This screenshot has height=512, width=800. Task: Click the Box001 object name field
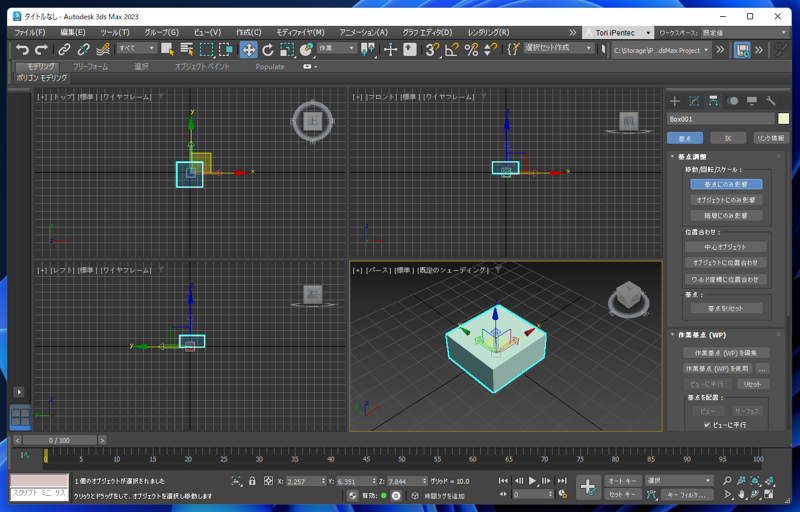pyautogui.click(x=721, y=119)
